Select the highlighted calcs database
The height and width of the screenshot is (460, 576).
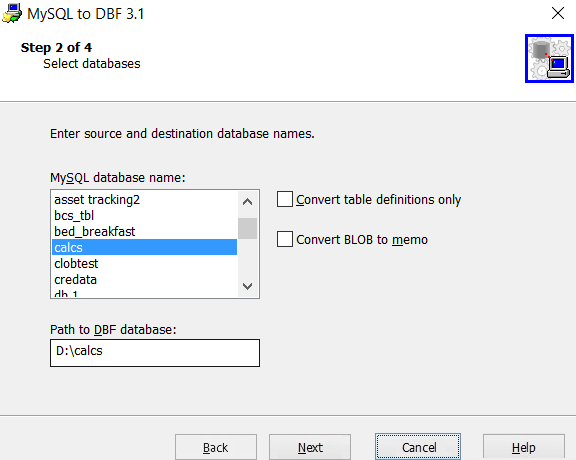[x=144, y=247]
